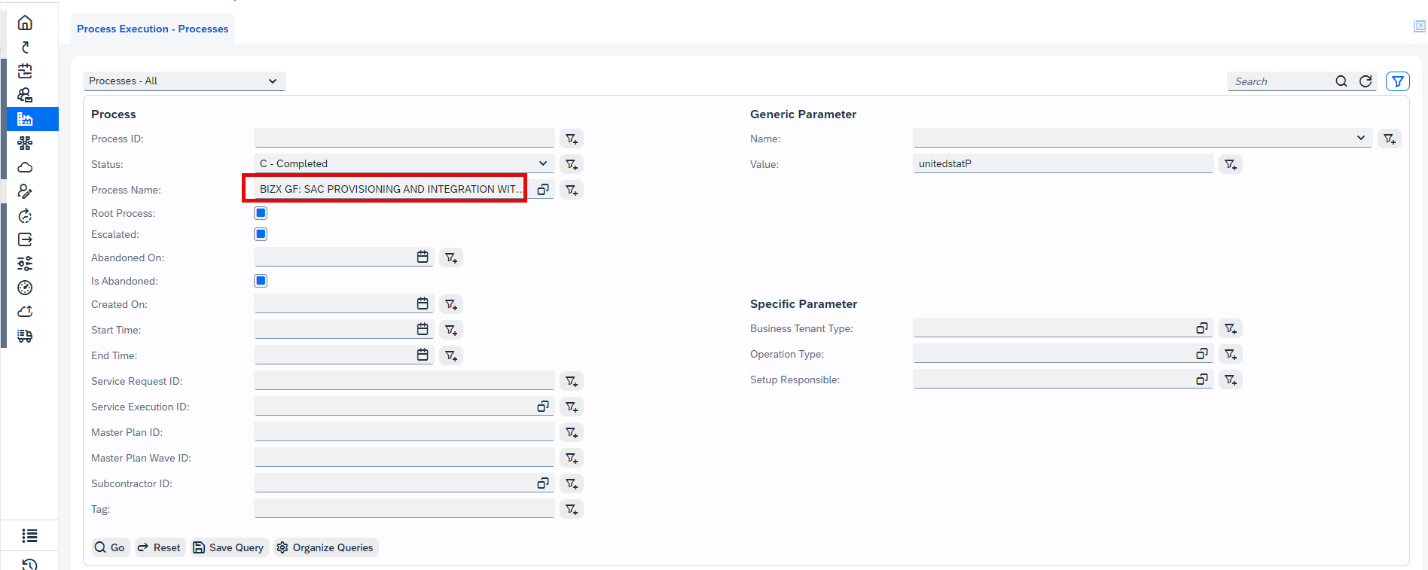This screenshot has width=1428, height=570.
Task: Expand the Status C - Completed dropdown
Action: [404, 163]
